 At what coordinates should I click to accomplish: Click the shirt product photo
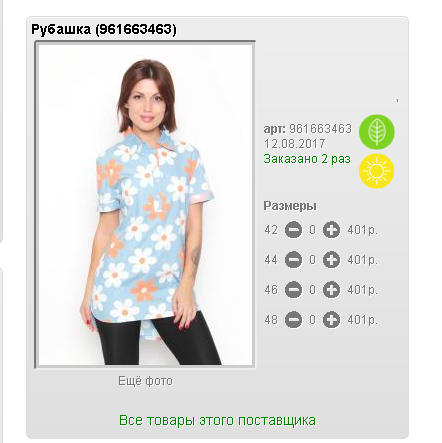coord(145,205)
